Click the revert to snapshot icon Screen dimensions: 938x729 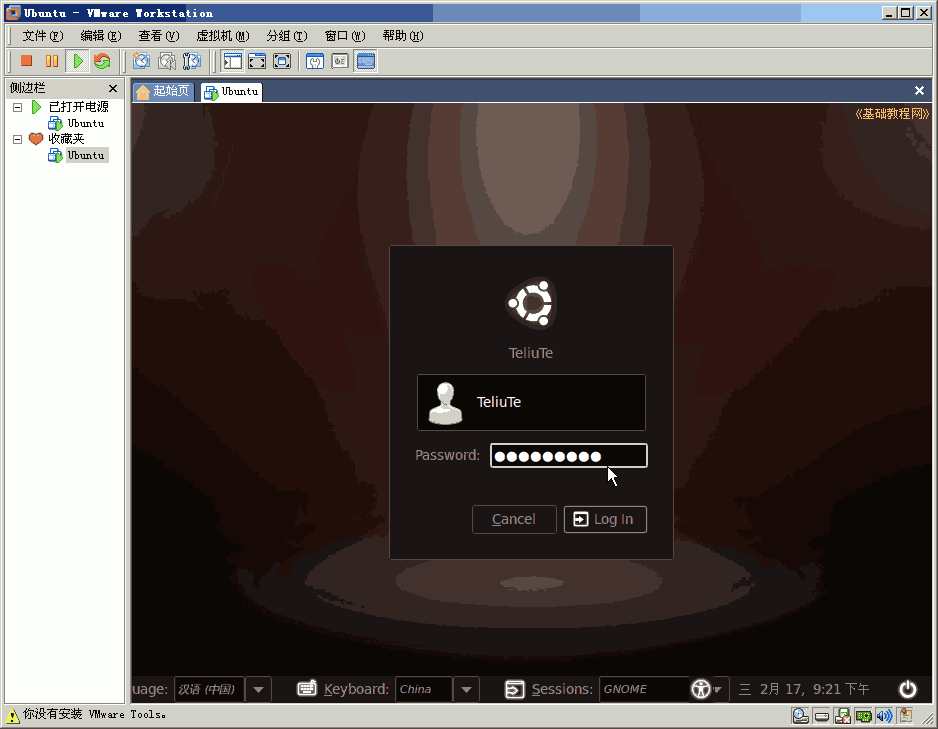pyautogui.click(x=167, y=61)
